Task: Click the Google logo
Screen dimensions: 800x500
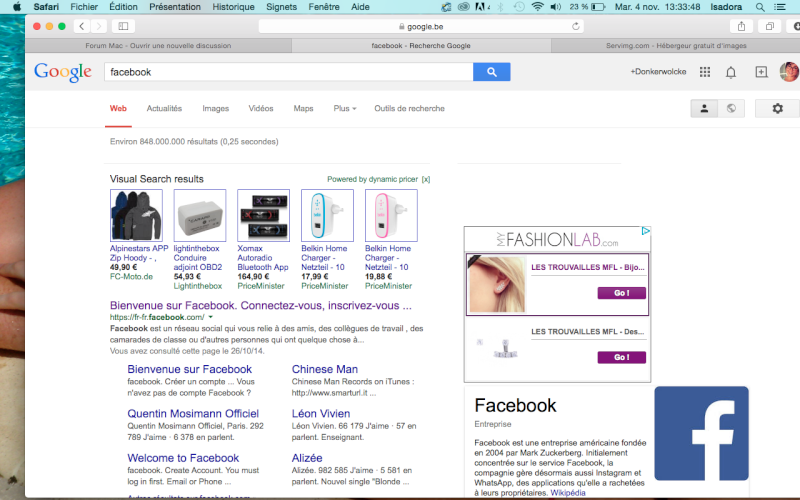Action: pos(63,72)
